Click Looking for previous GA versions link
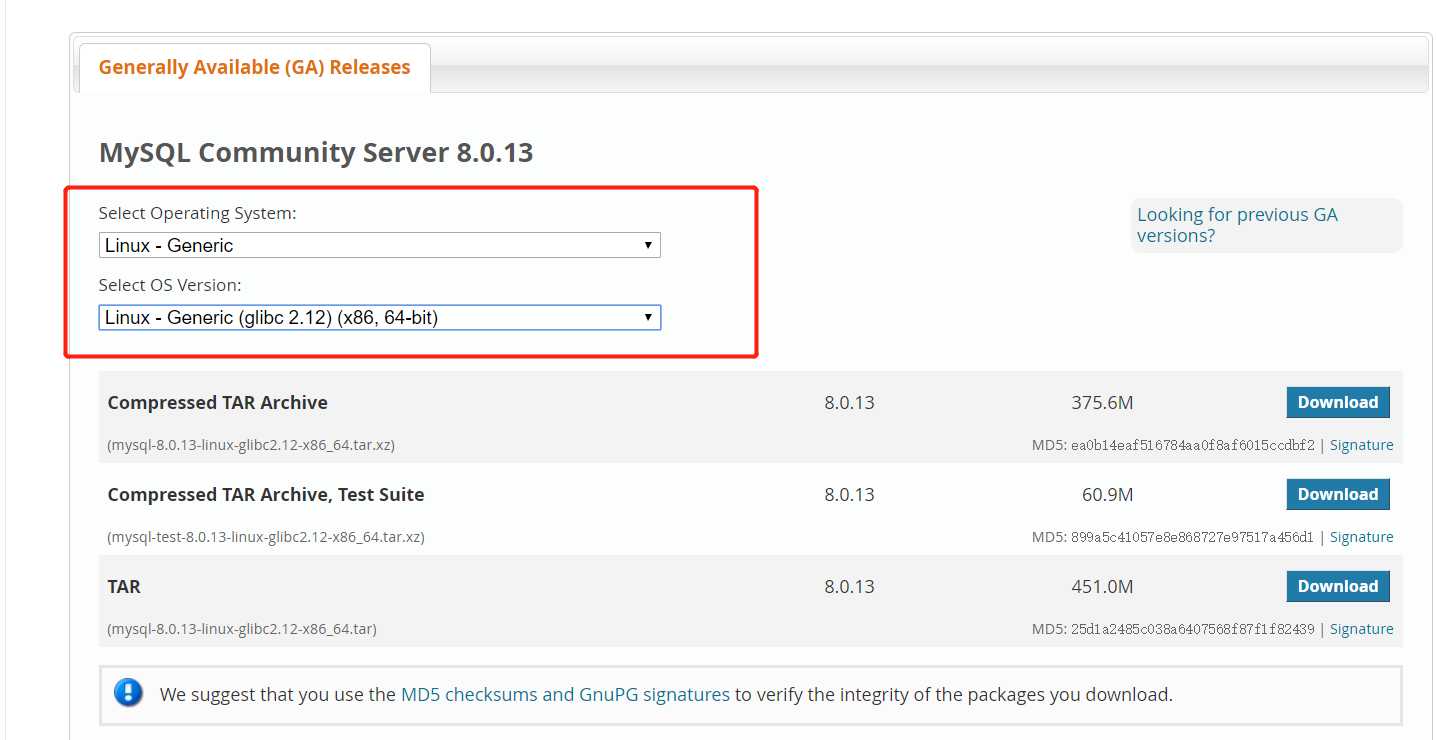The height and width of the screenshot is (740, 1436). click(1237, 225)
